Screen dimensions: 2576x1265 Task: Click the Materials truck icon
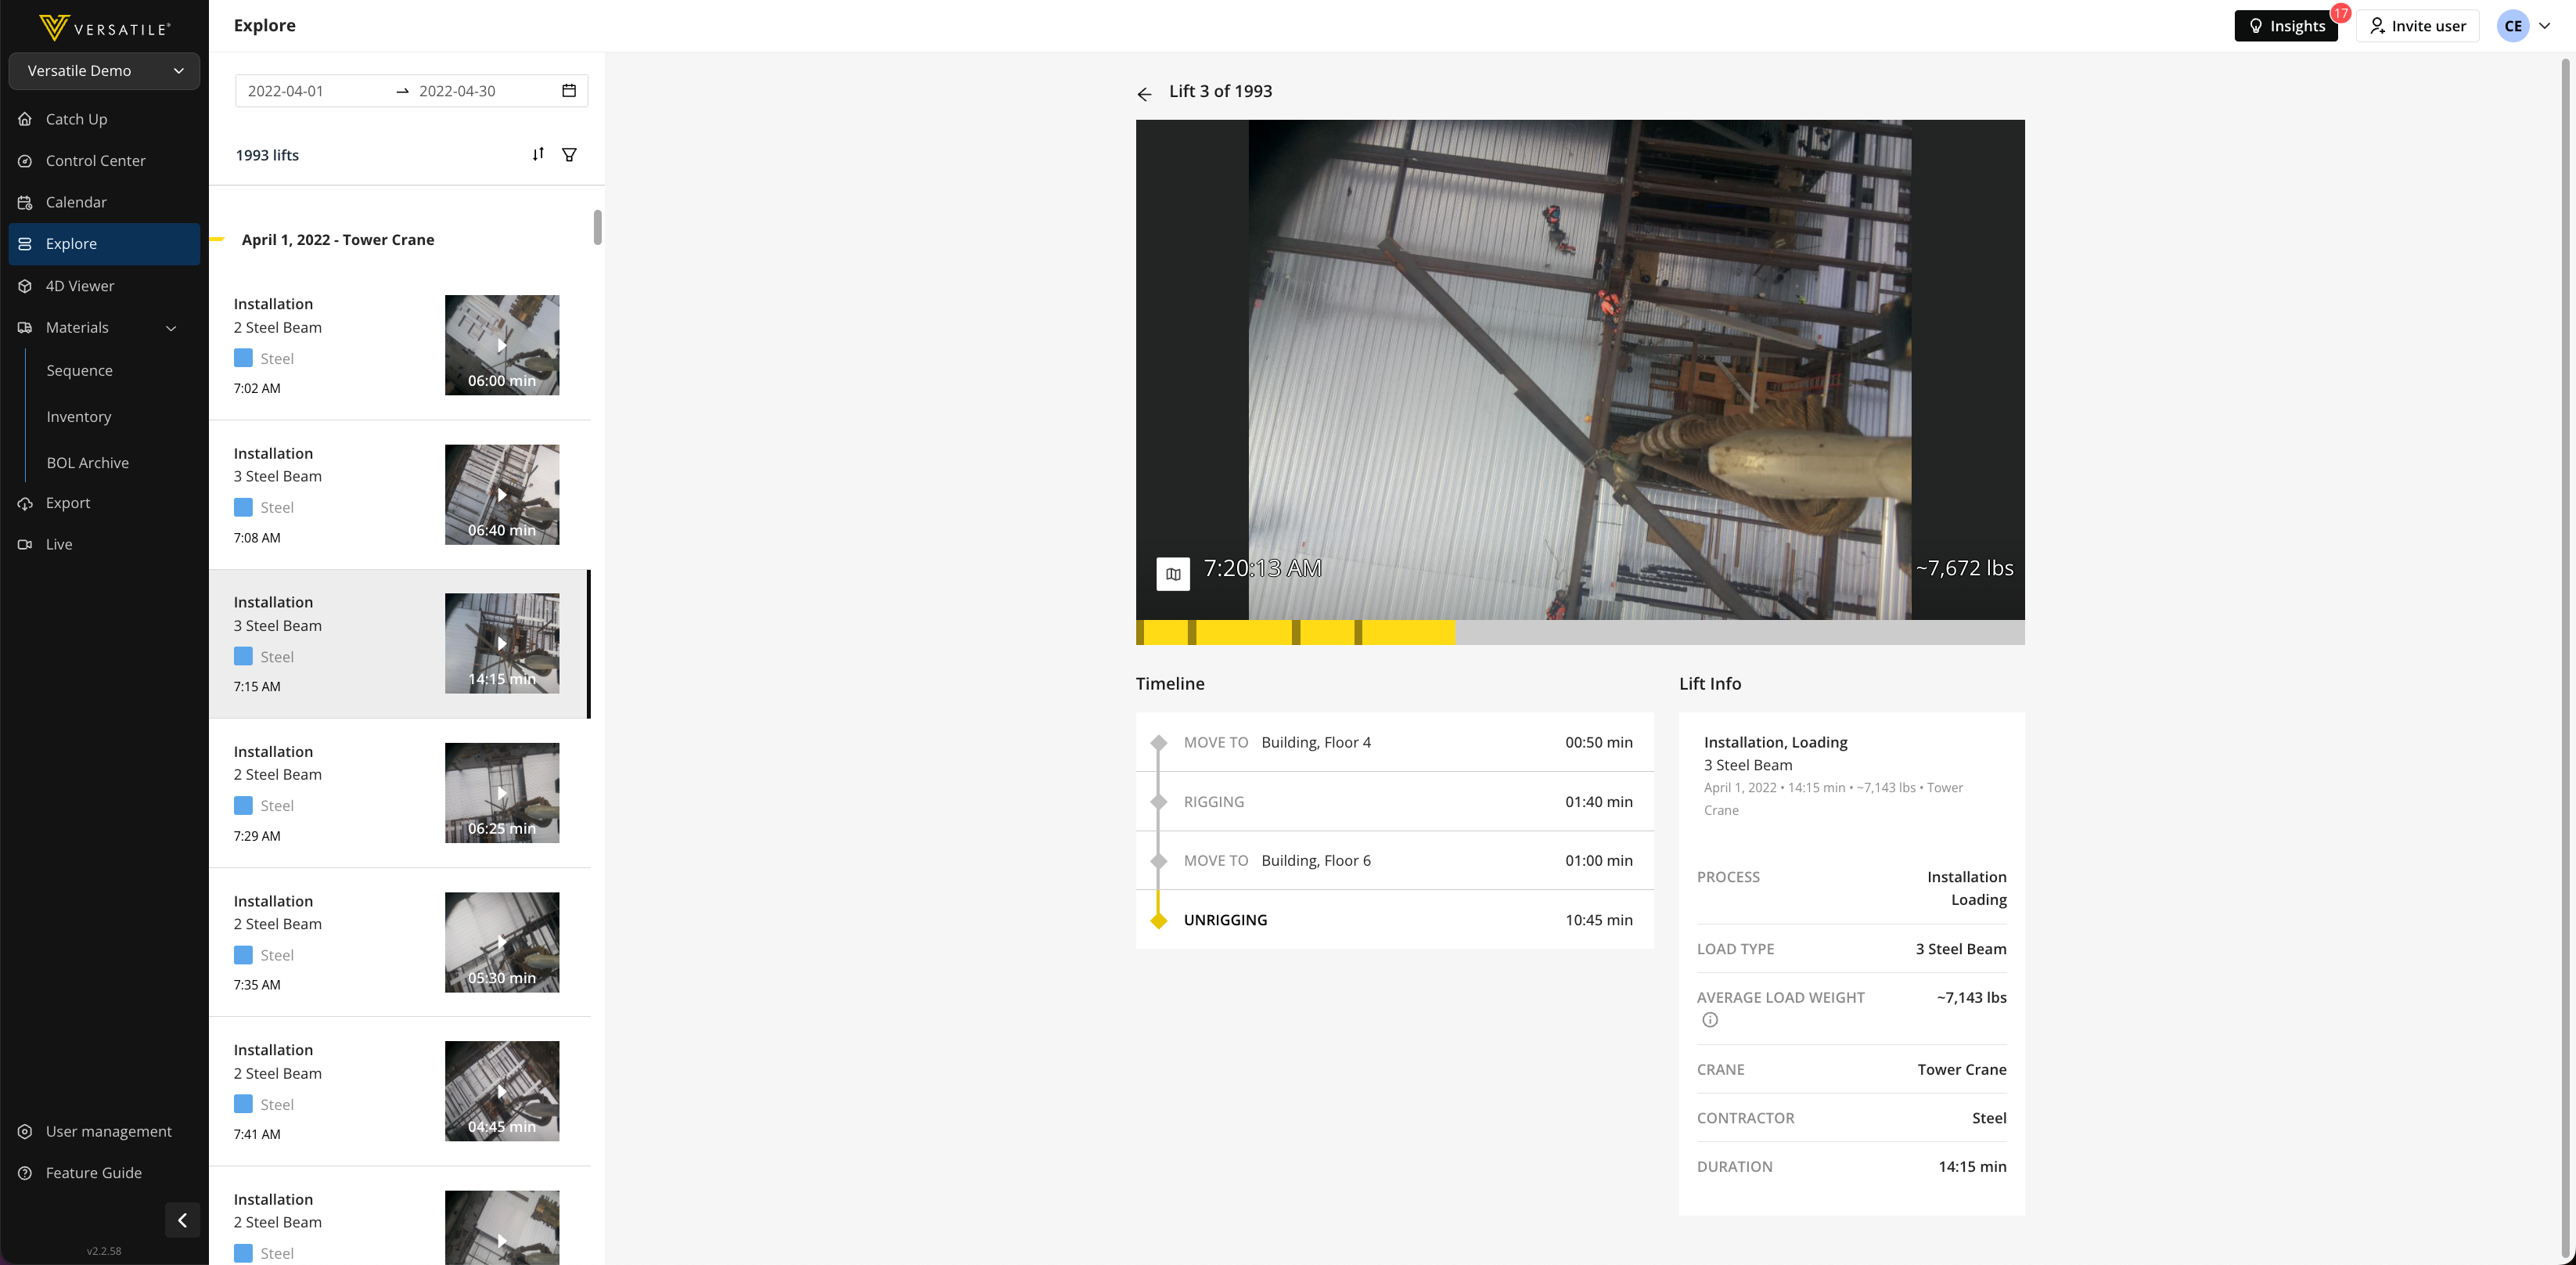tap(25, 328)
